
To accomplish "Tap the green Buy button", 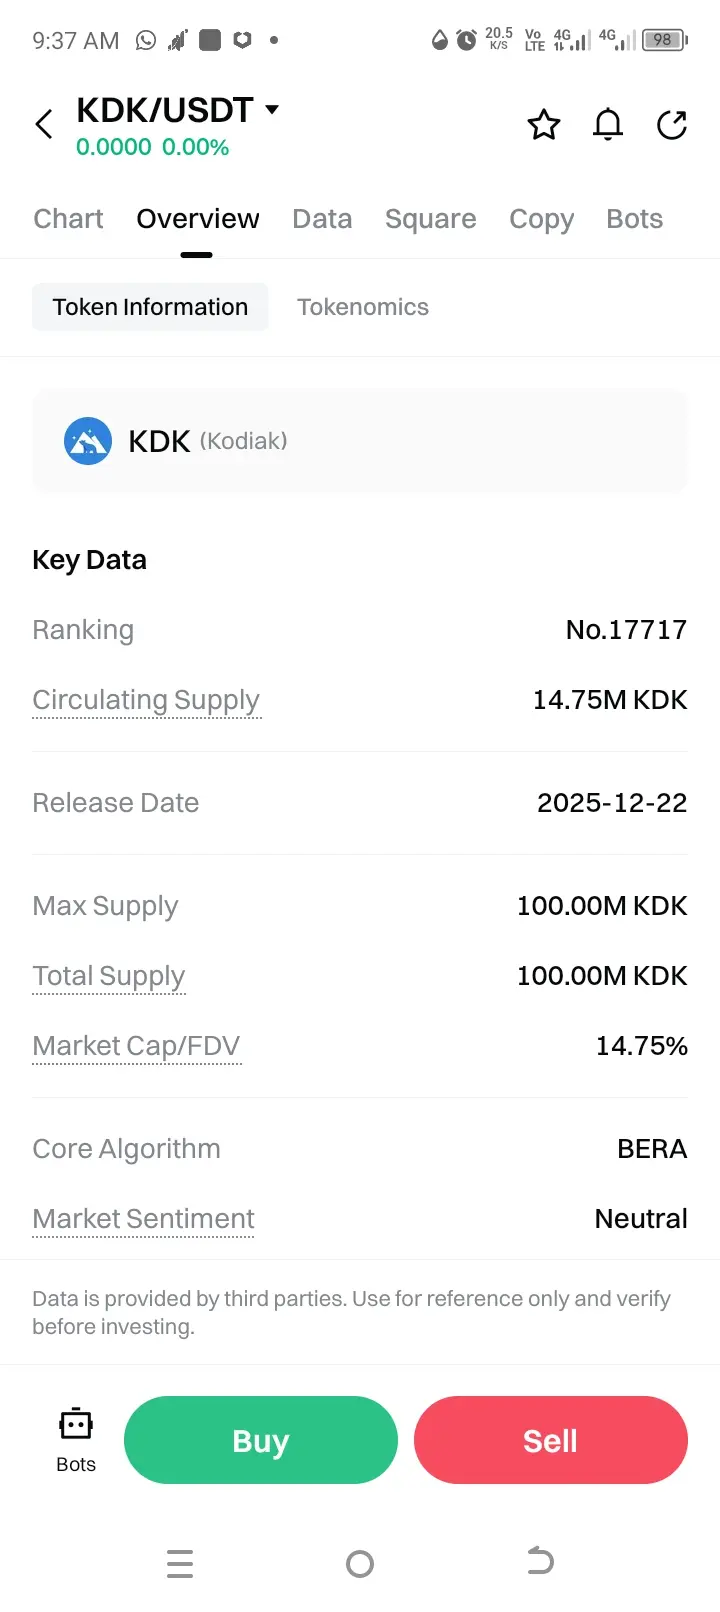I will [x=261, y=1440].
